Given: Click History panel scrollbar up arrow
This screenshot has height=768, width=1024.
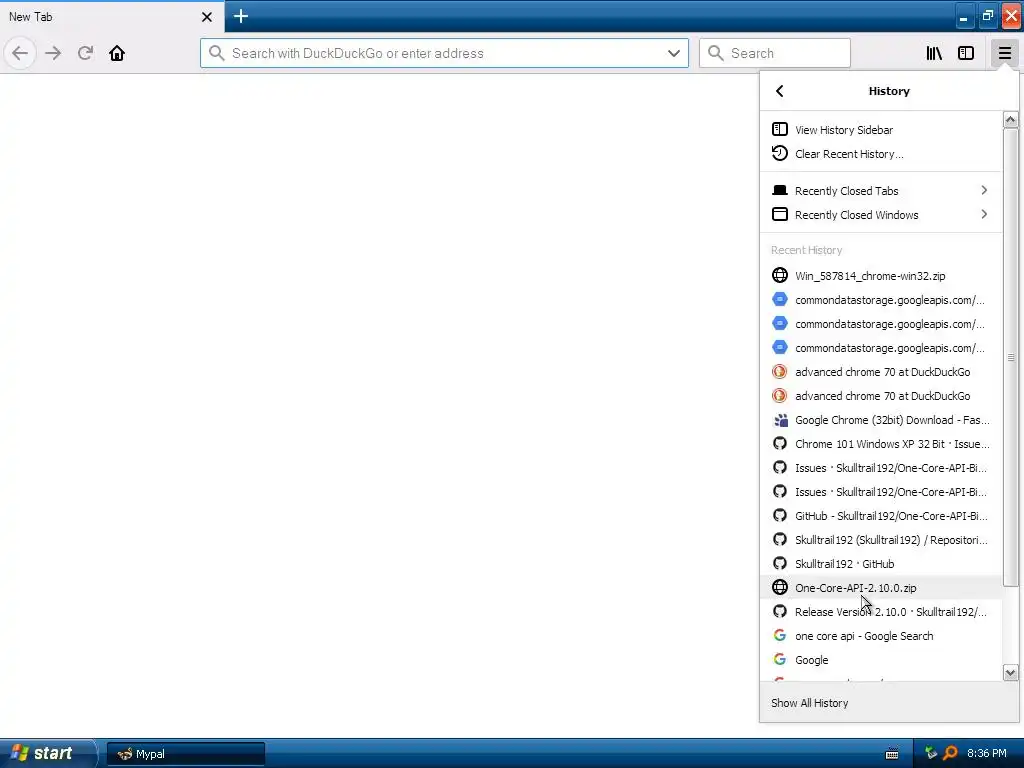Looking at the screenshot, I should click(1010, 120).
